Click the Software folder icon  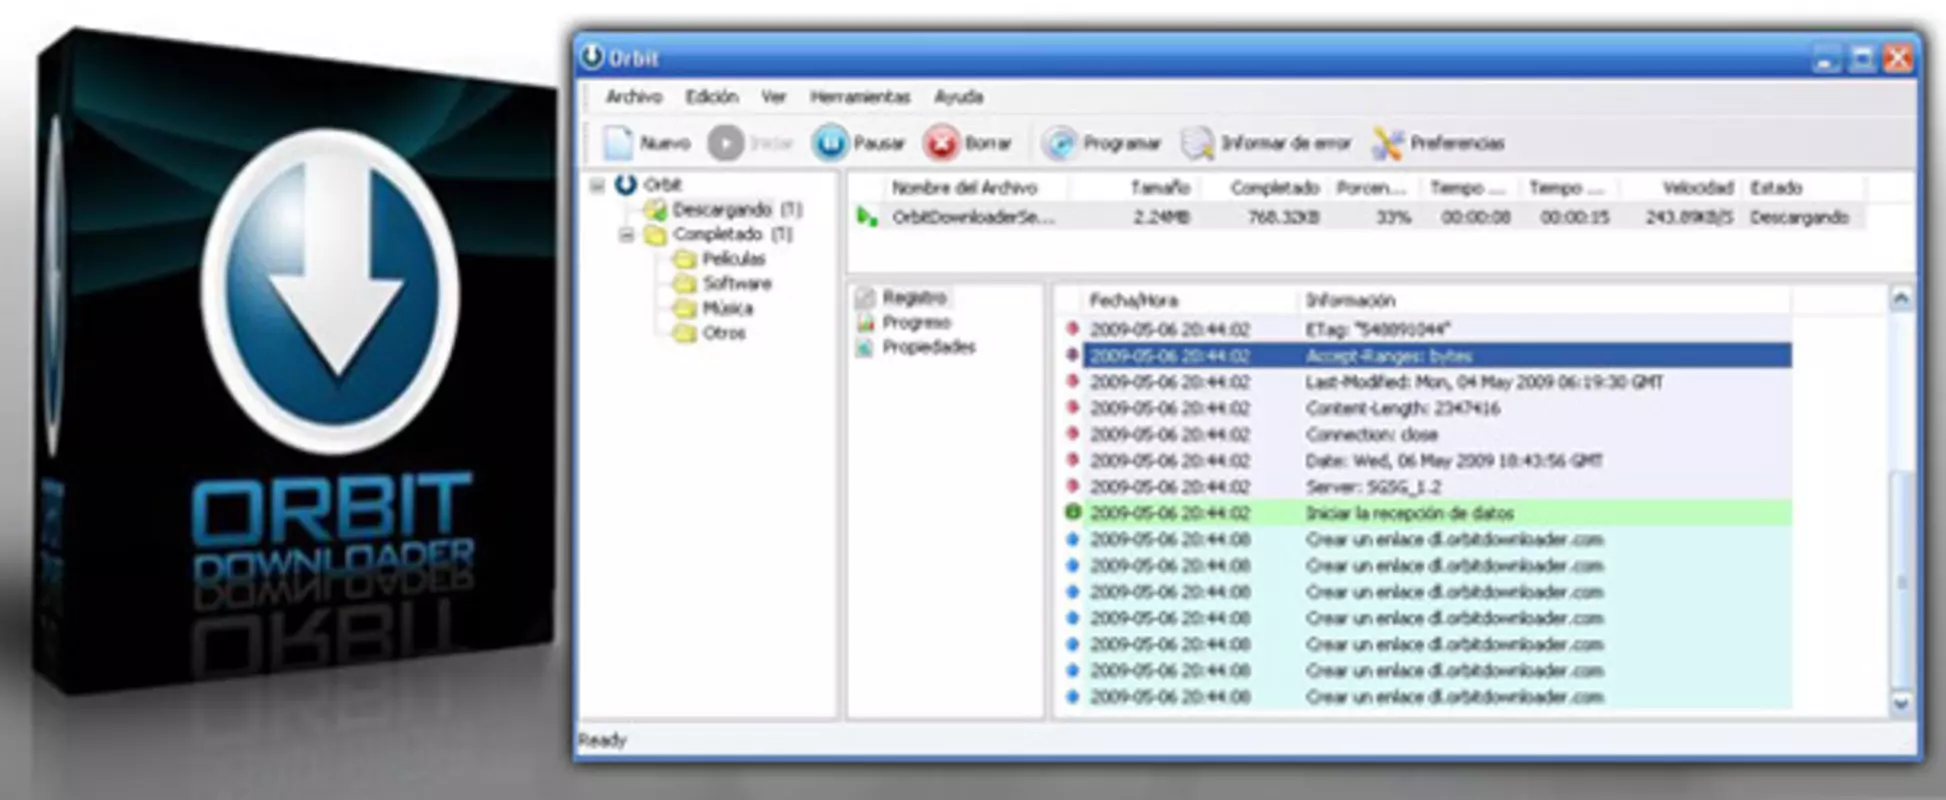tap(685, 284)
